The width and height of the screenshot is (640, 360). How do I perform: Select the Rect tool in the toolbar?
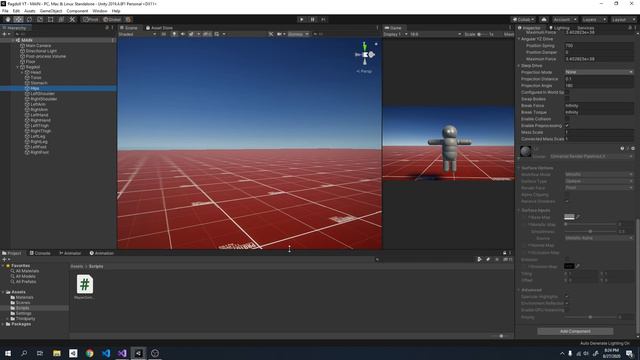click(51, 19)
